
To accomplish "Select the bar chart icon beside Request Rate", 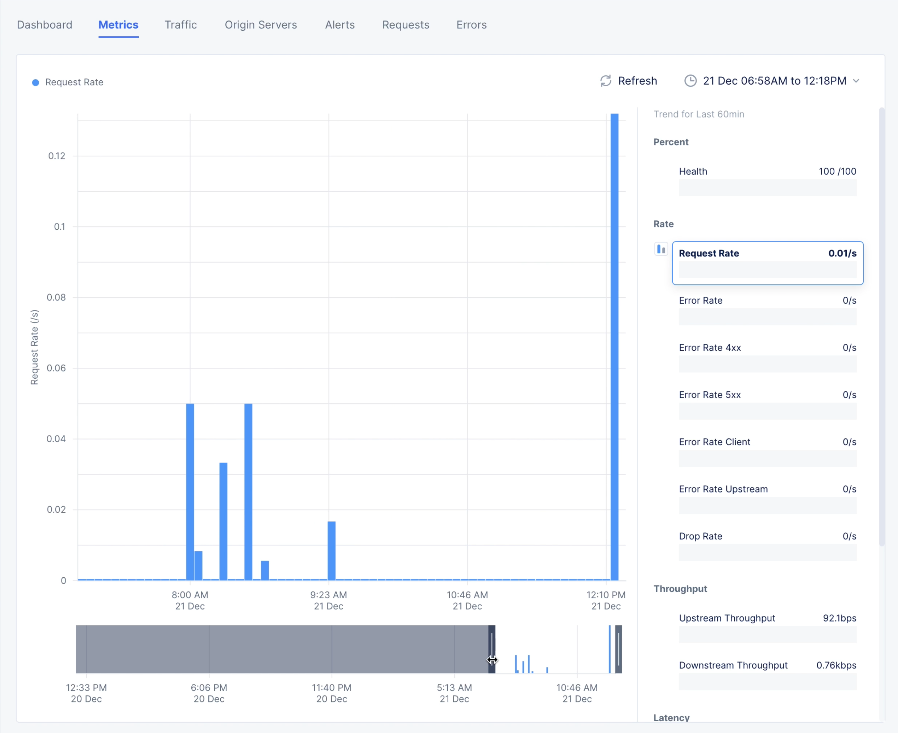I will 660,249.
